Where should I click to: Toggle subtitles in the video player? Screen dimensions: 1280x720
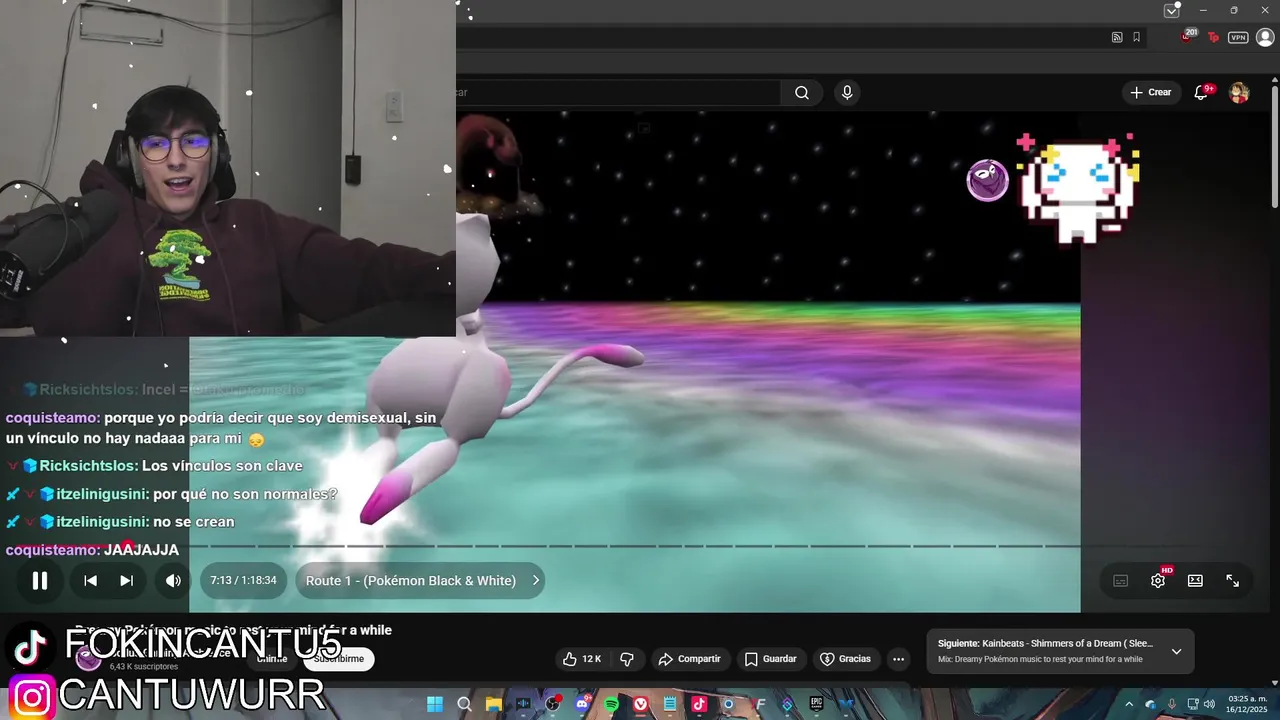click(x=1121, y=580)
